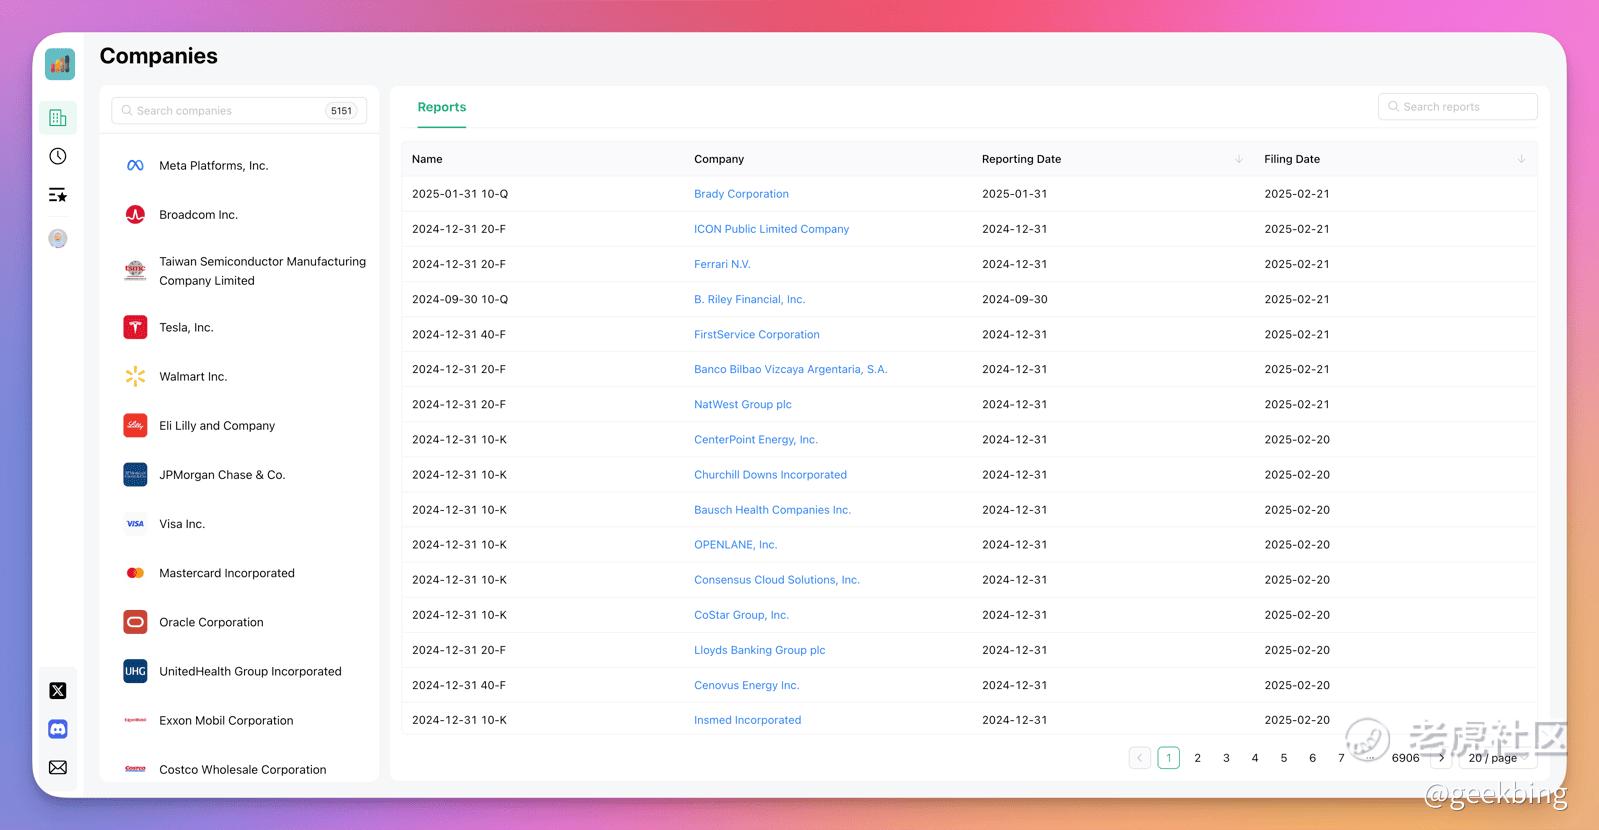1599x830 pixels.
Task: Open Brady Corporation link
Action: click(741, 194)
